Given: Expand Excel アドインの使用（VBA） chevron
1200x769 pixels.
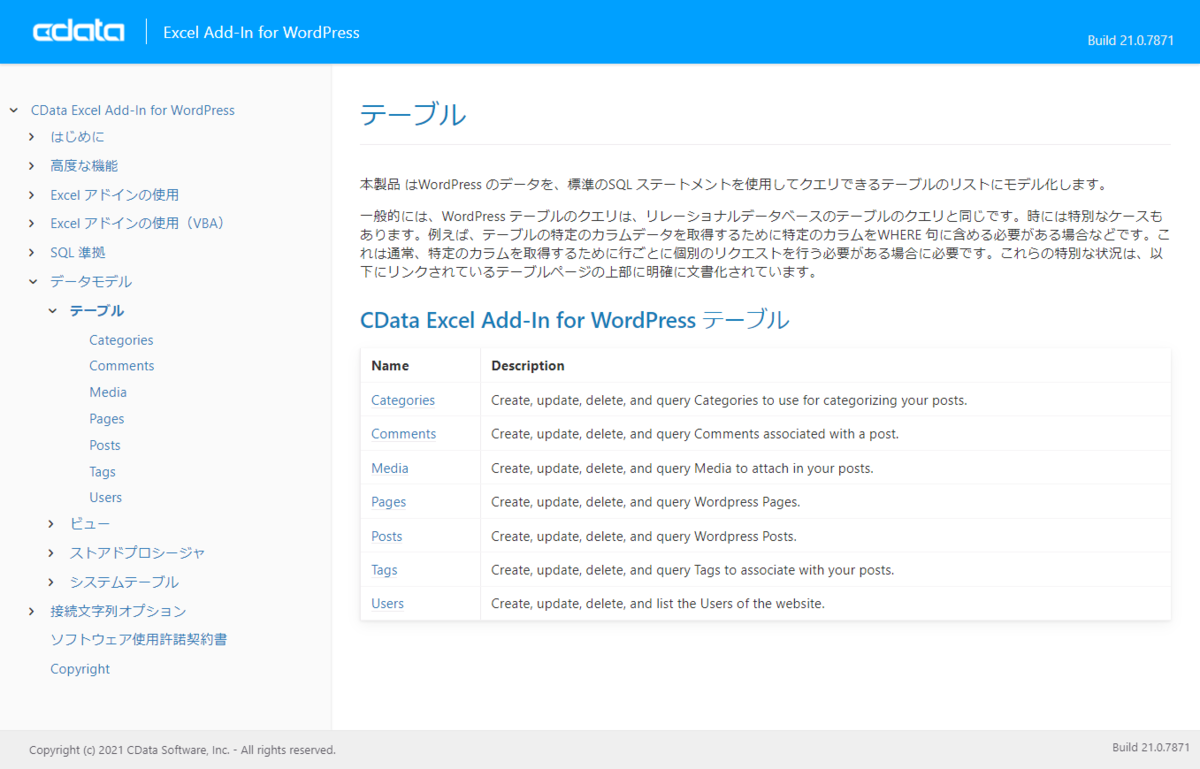Looking at the screenshot, I should click(x=32, y=224).
